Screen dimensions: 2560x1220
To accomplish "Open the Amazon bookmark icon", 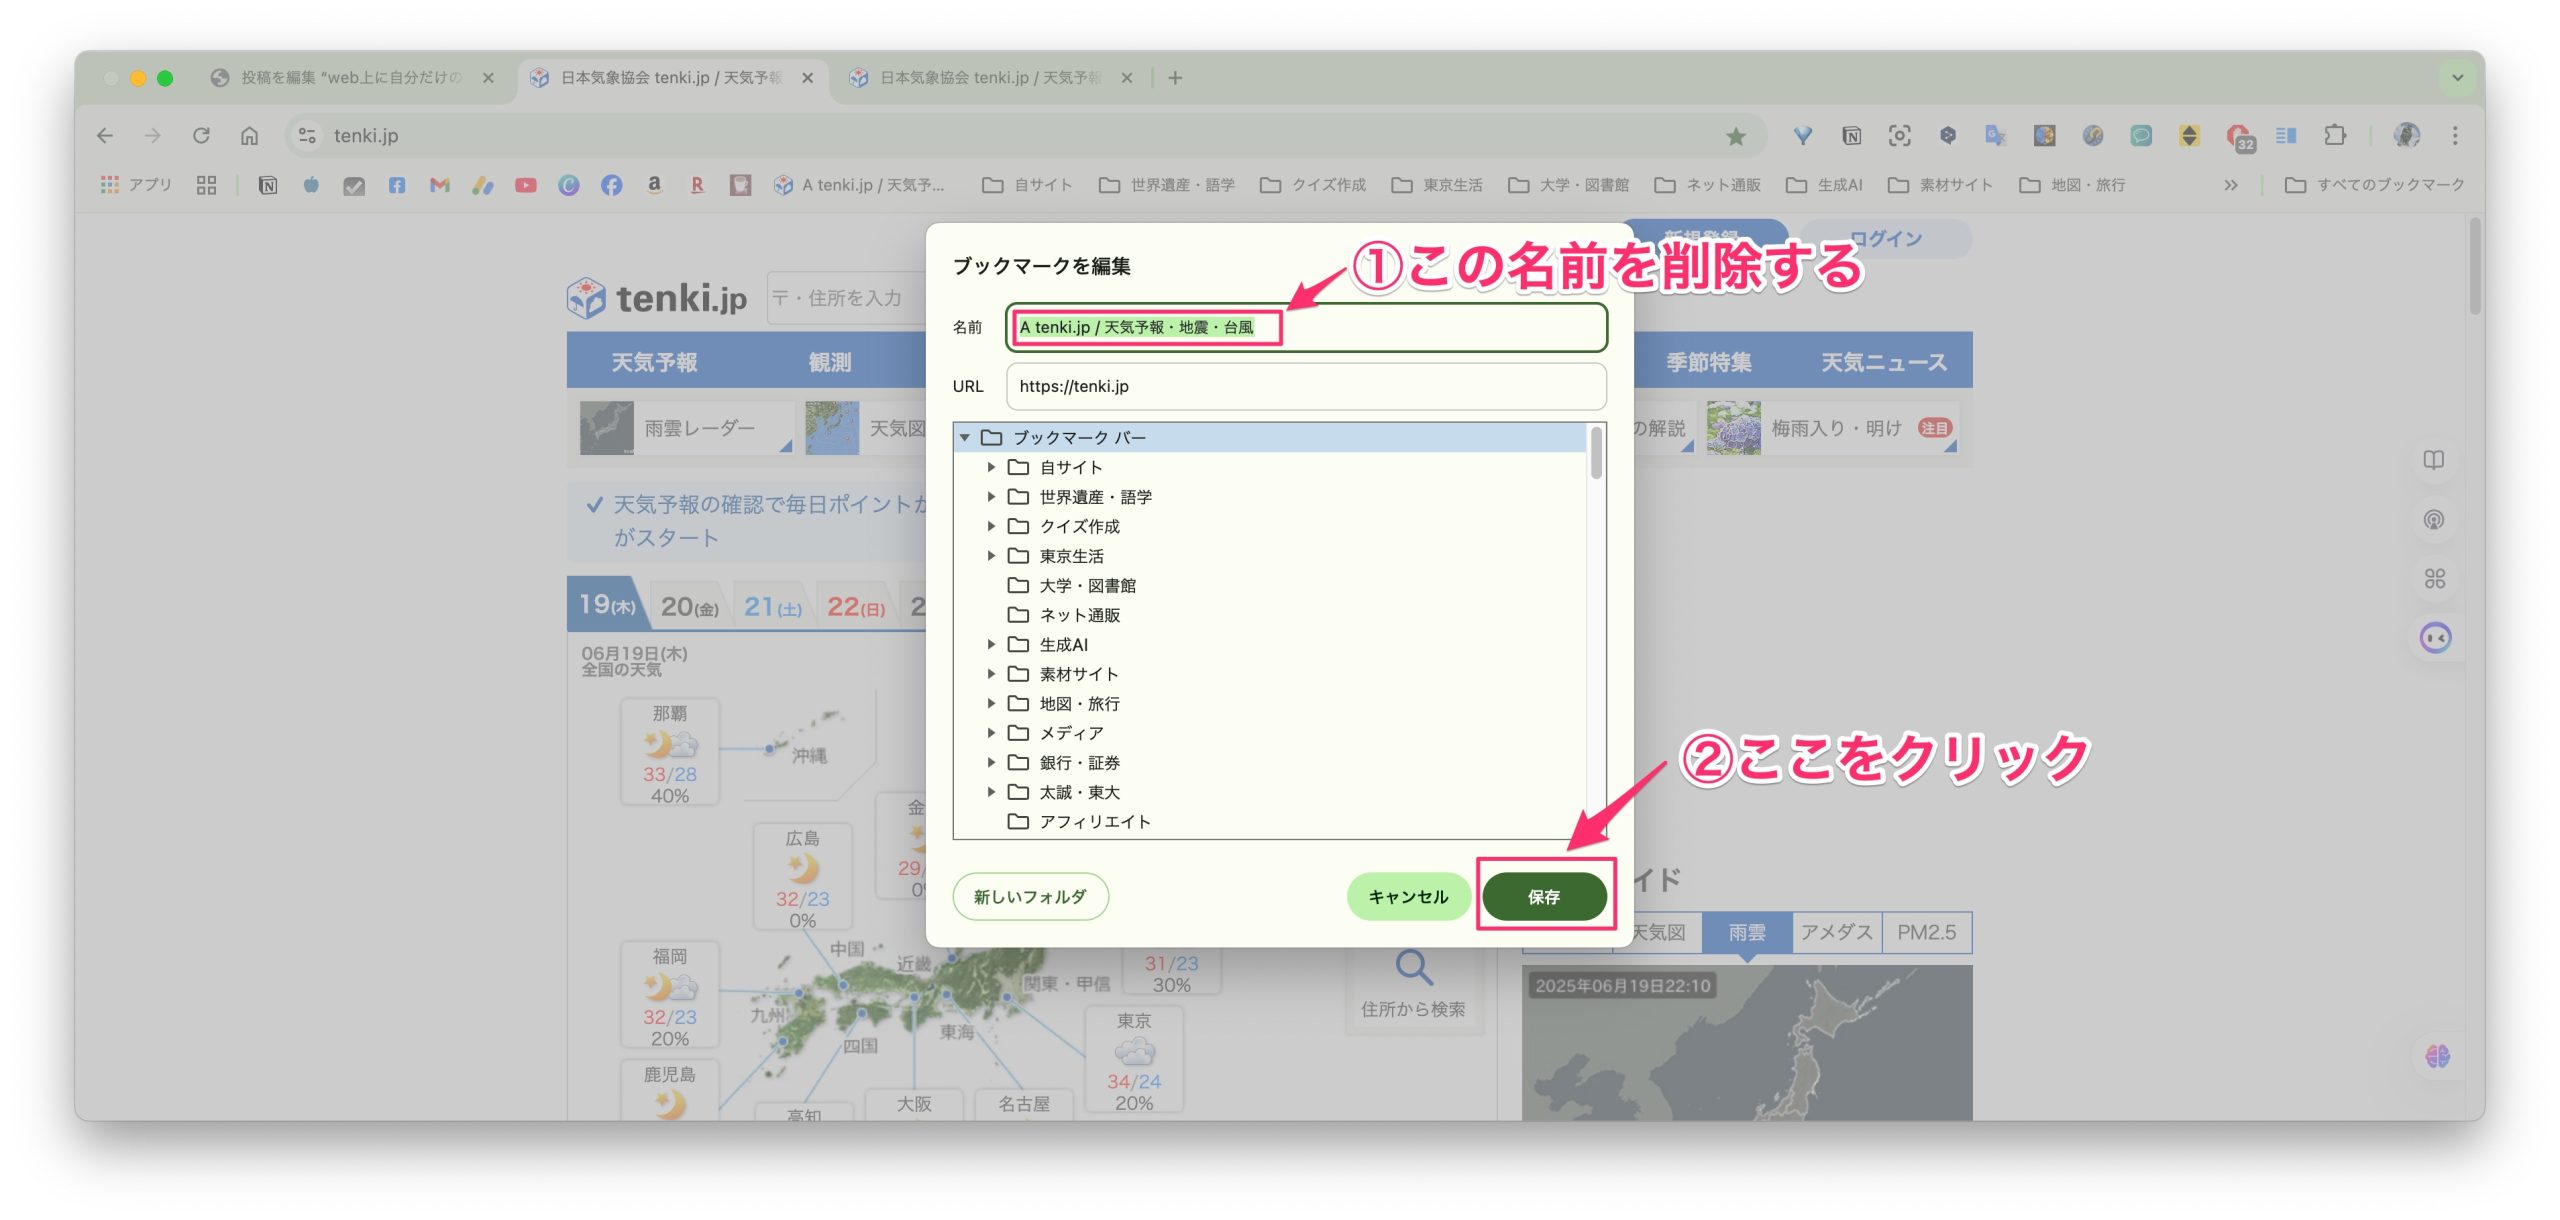I will pos(654,185).
